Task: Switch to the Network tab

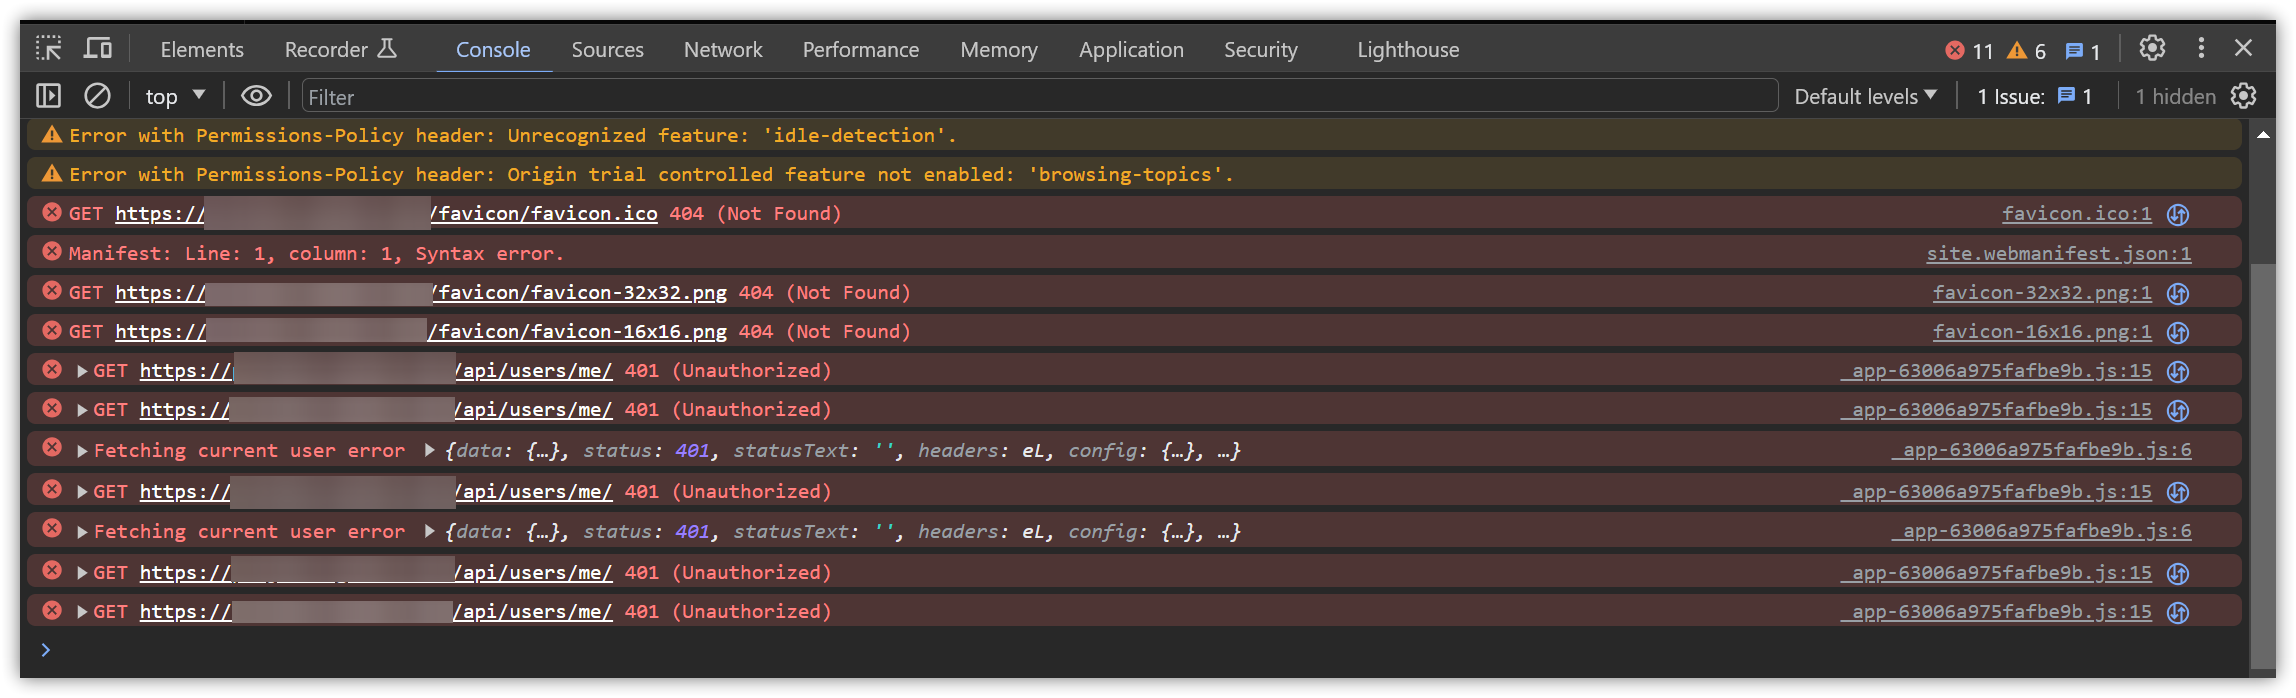Action: pos(722,49)
